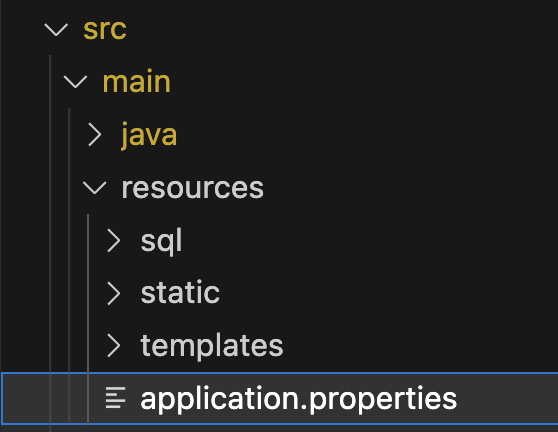The width and height of the screenshot is (558, 432).
Task: Expand the static folder chevron
Action: [x=114, y=294]
